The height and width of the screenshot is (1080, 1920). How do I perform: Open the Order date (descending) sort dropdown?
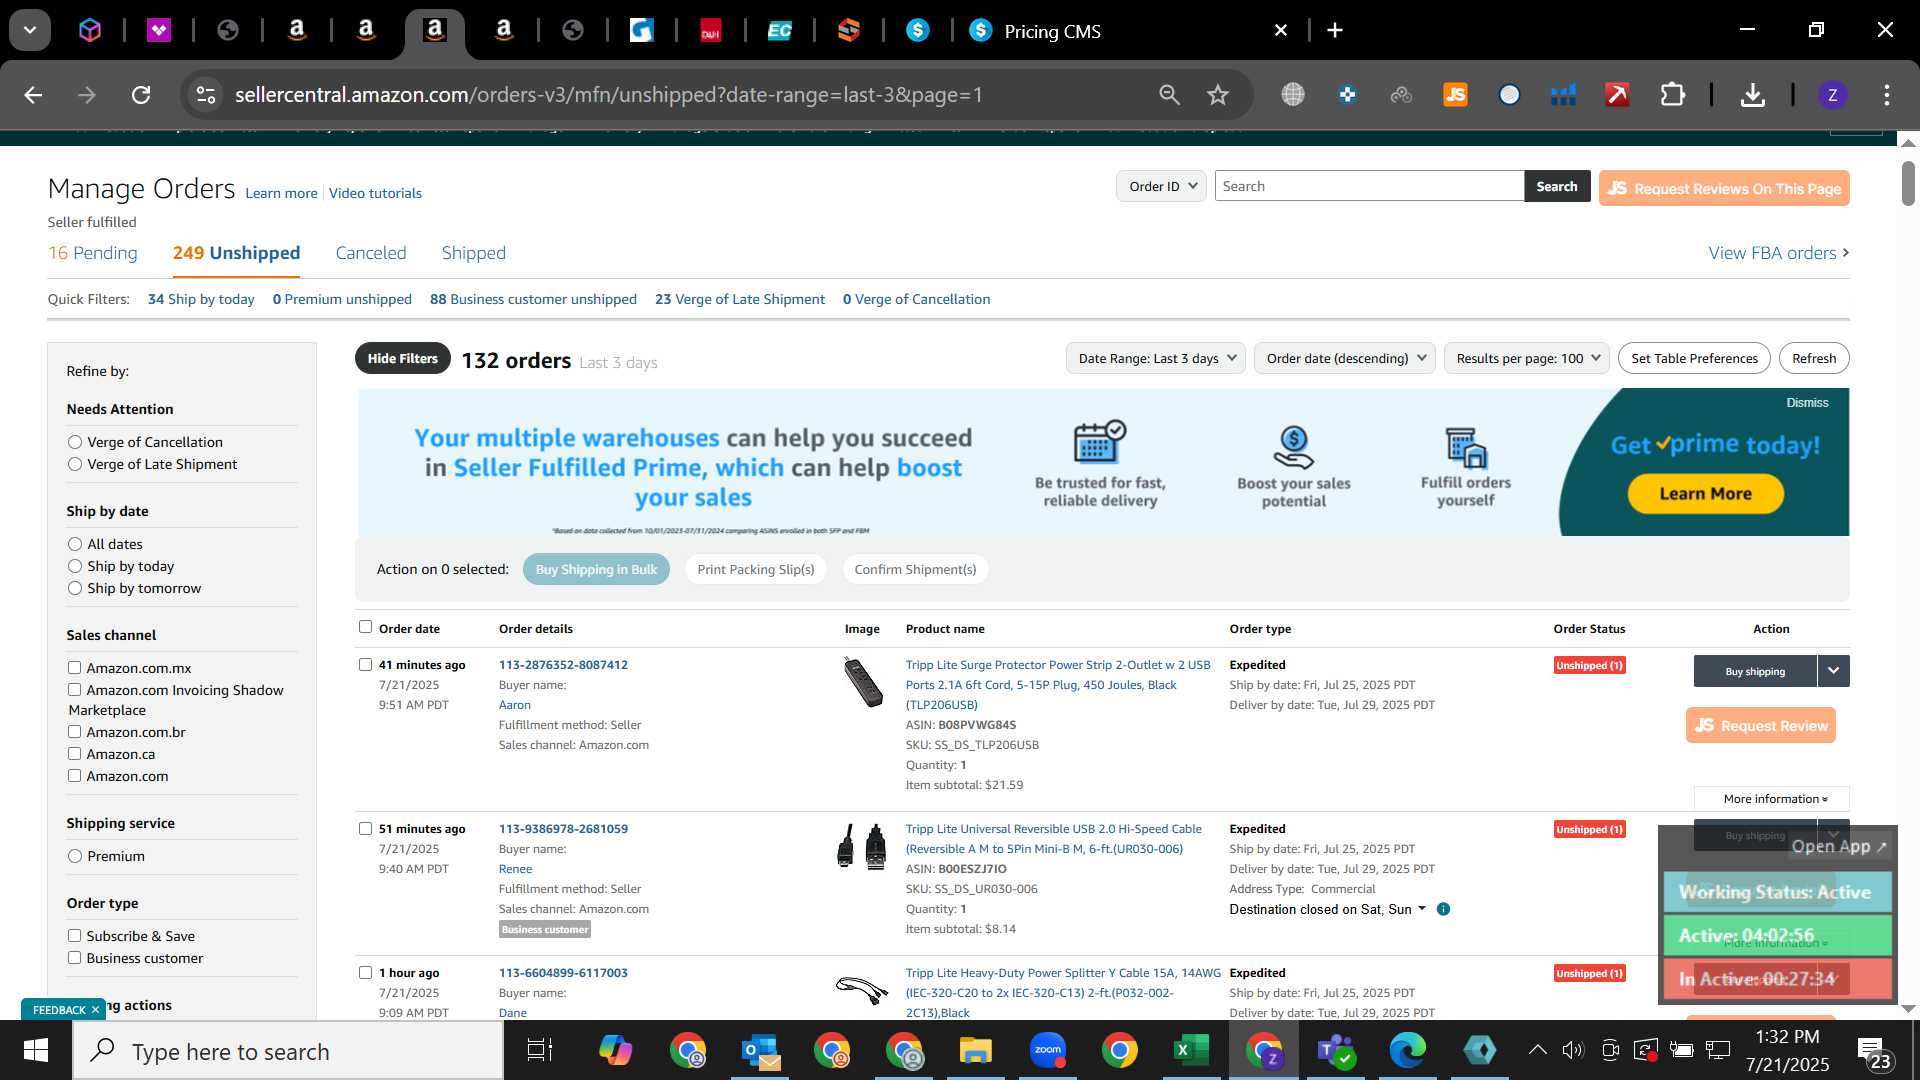tap(1345, 358)
